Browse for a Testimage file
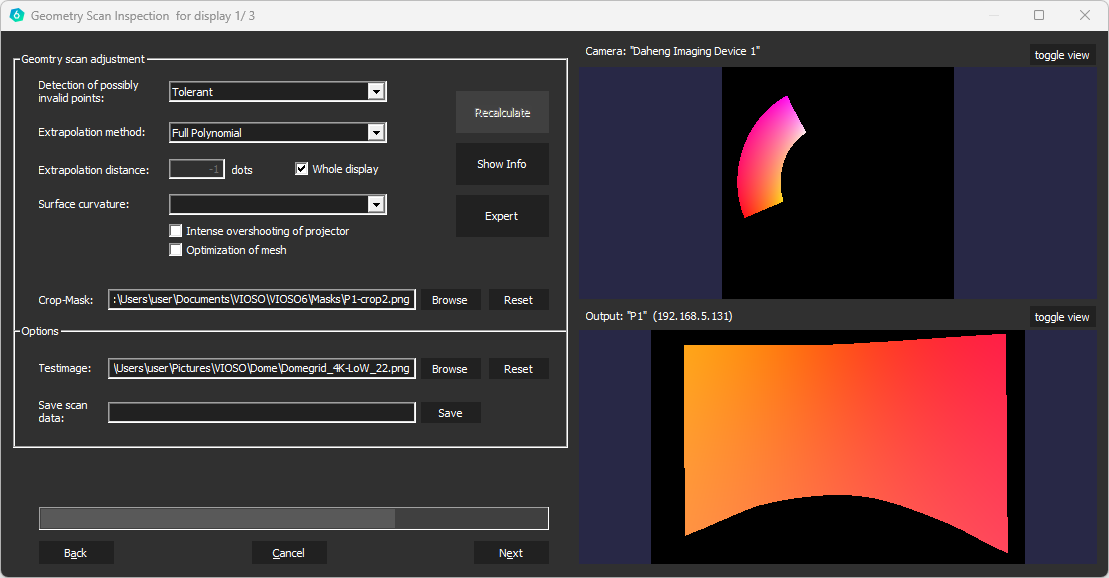The width and height of the screenshot is (1109, 578). 450,369
